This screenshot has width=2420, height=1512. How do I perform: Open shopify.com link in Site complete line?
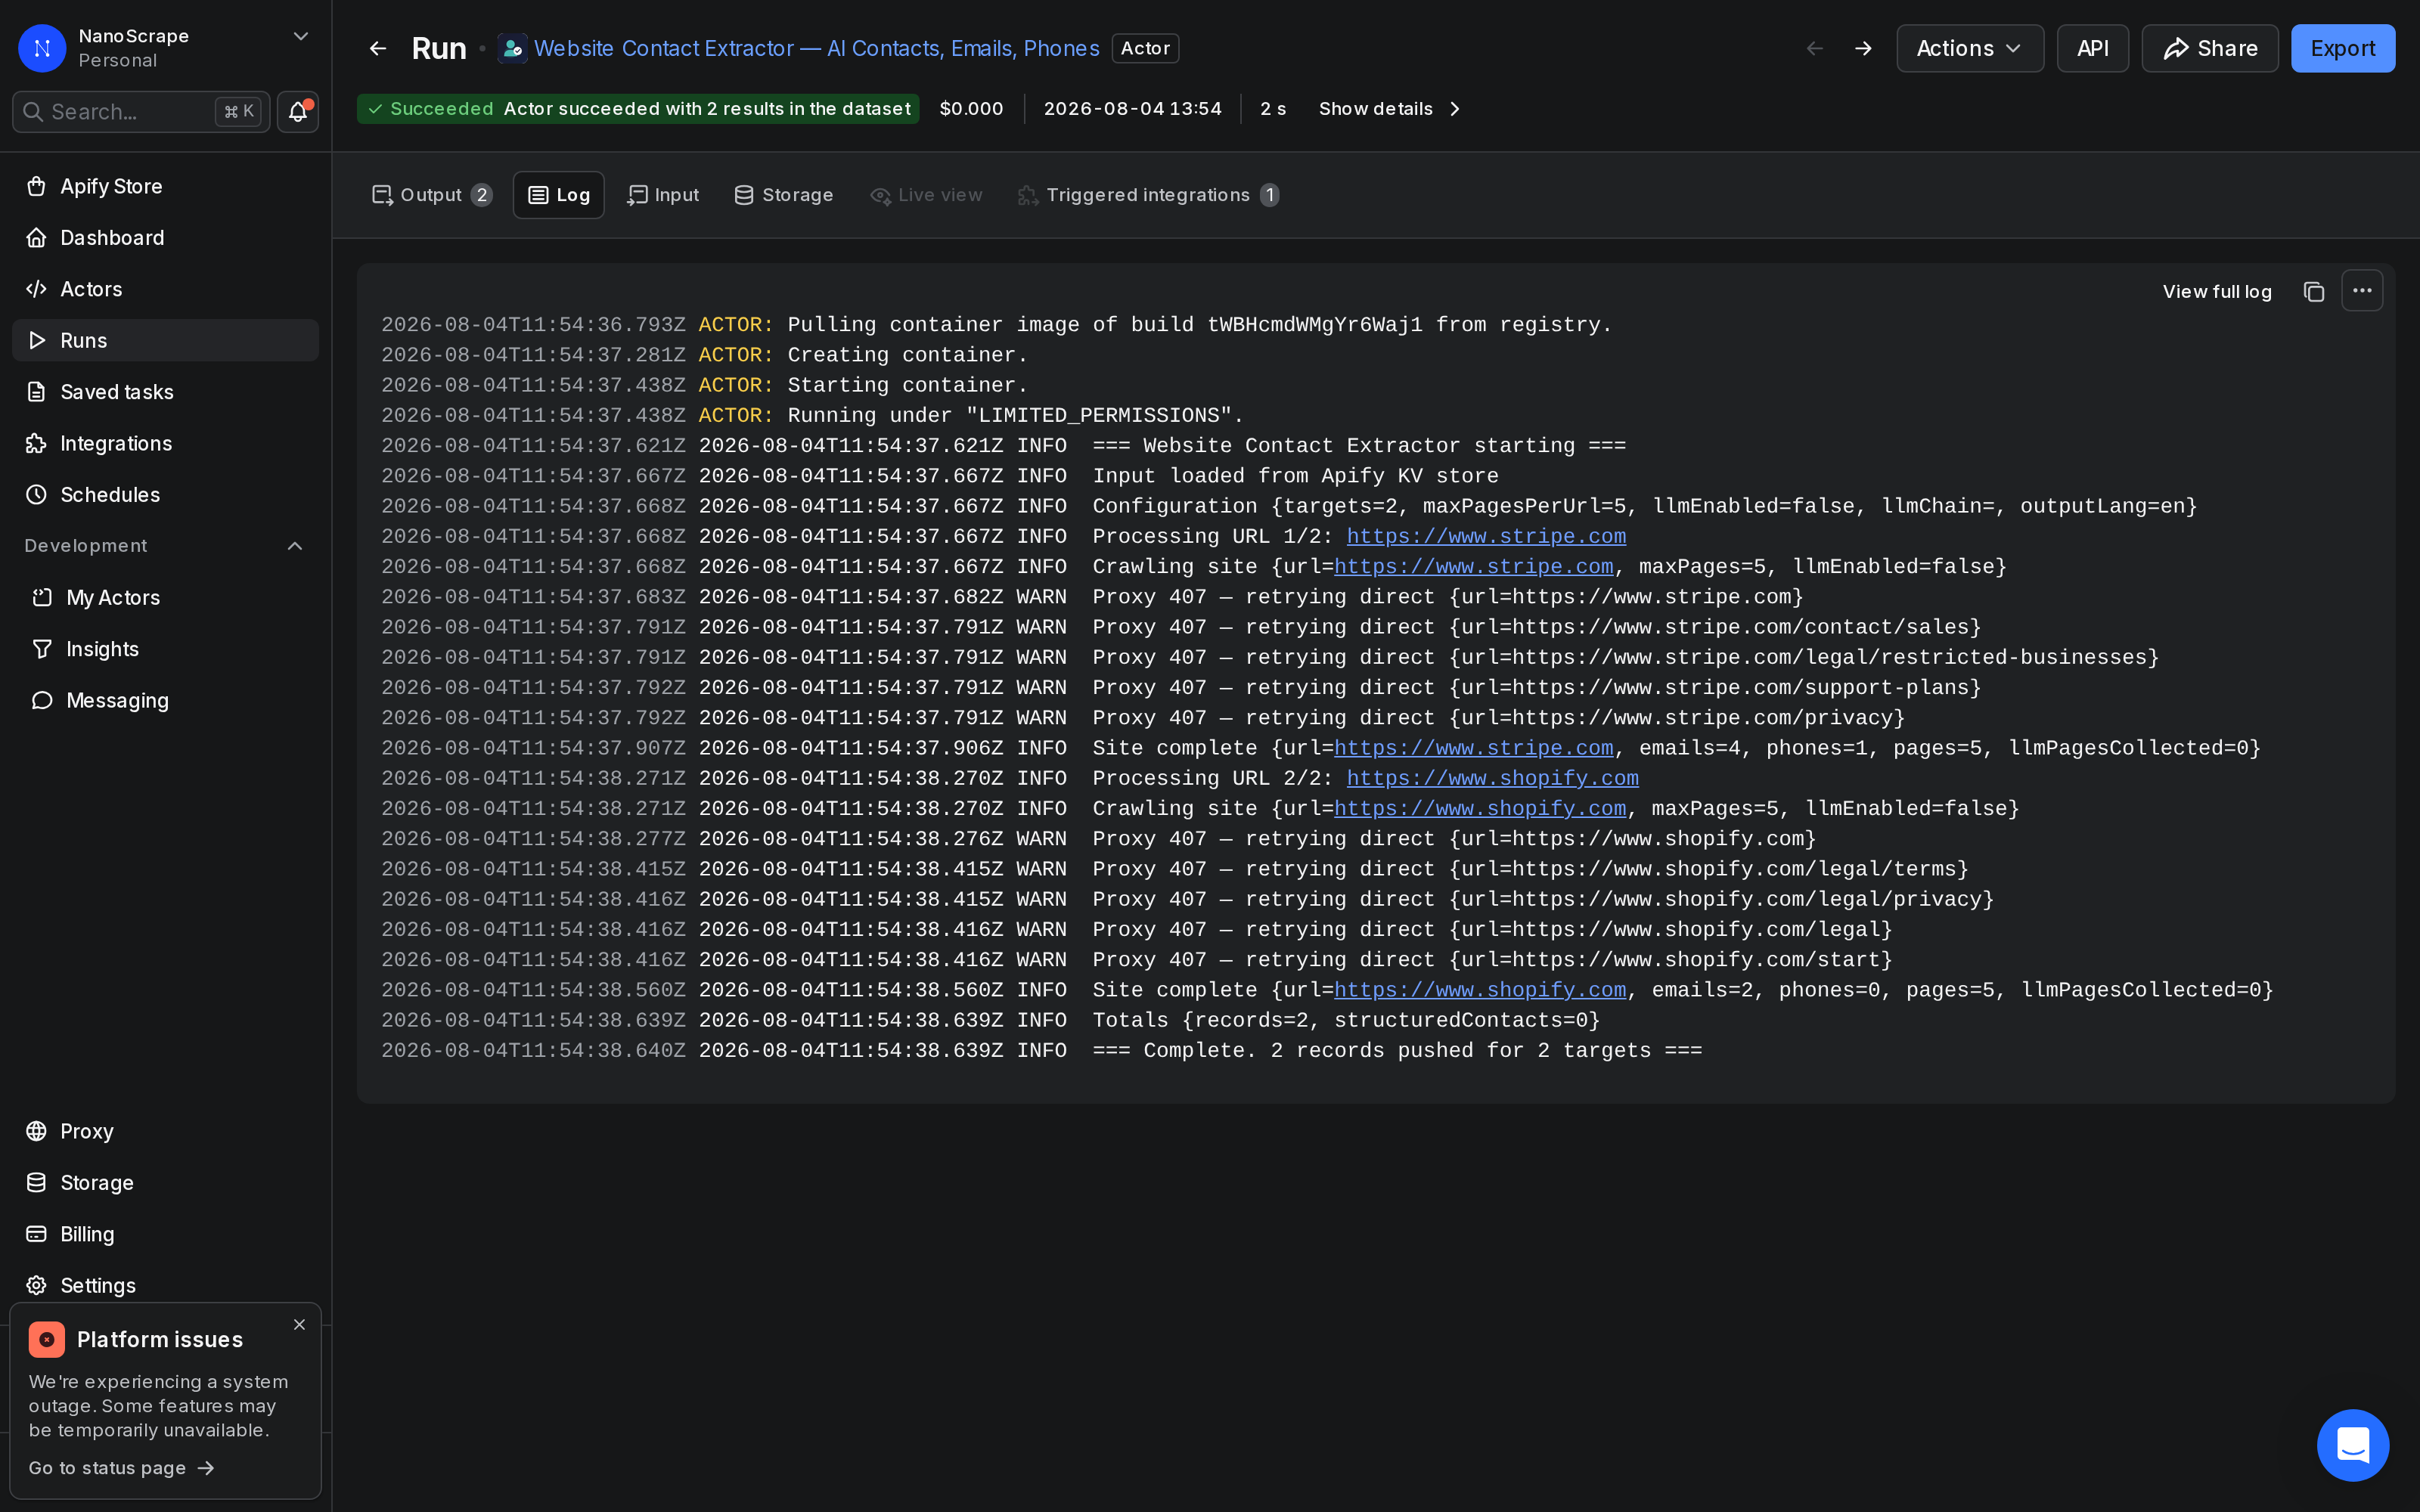click(1479, 990)
